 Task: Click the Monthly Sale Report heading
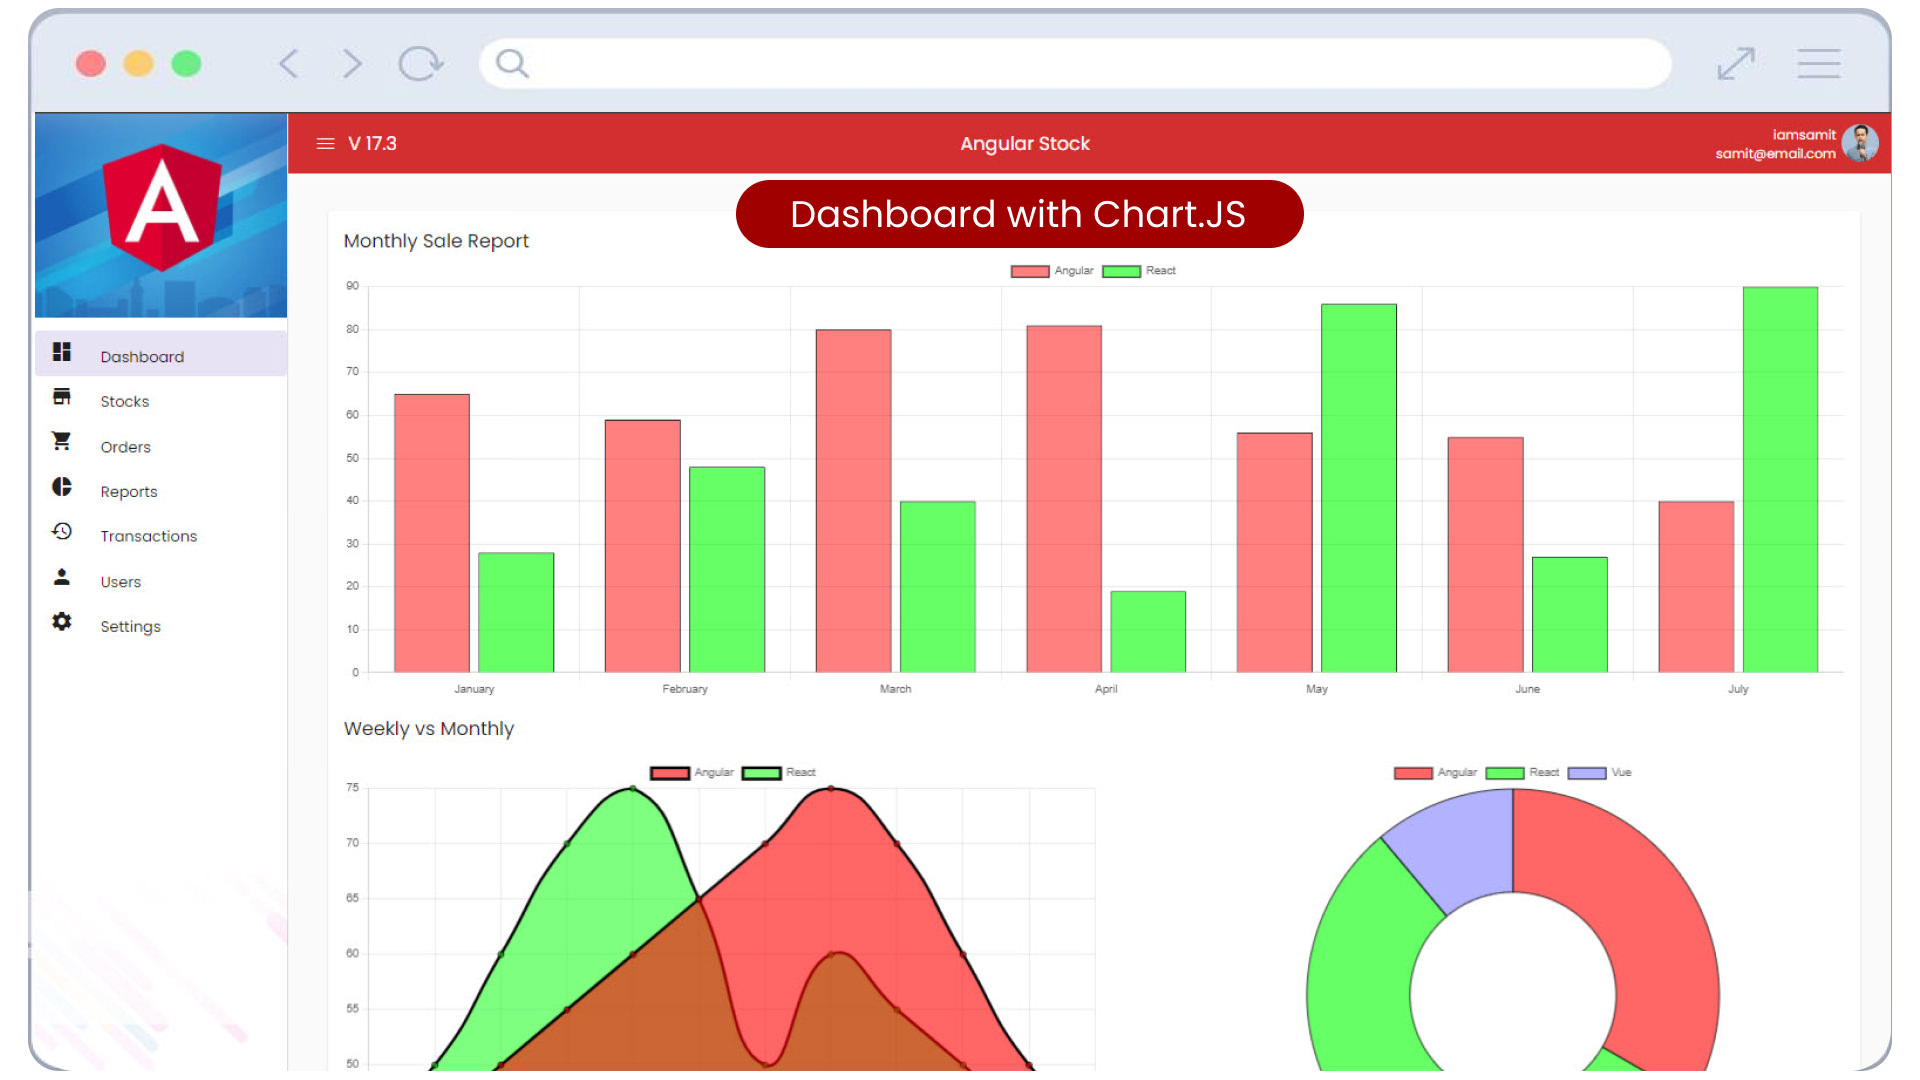click(x=436, y=241)
